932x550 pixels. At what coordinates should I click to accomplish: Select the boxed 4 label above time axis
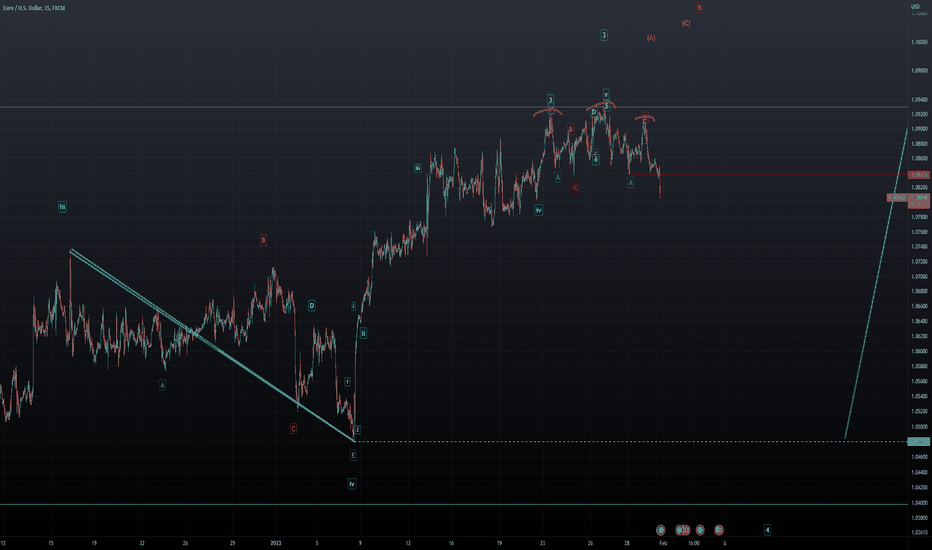pyautogui.click(x=767, y=529)
